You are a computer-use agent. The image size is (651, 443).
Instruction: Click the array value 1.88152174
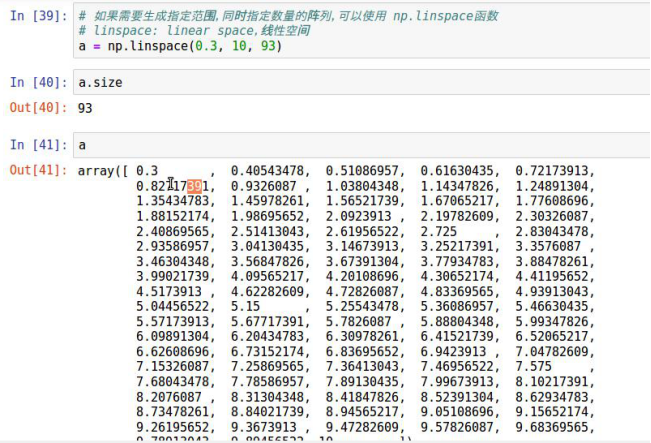pos(173,216)
